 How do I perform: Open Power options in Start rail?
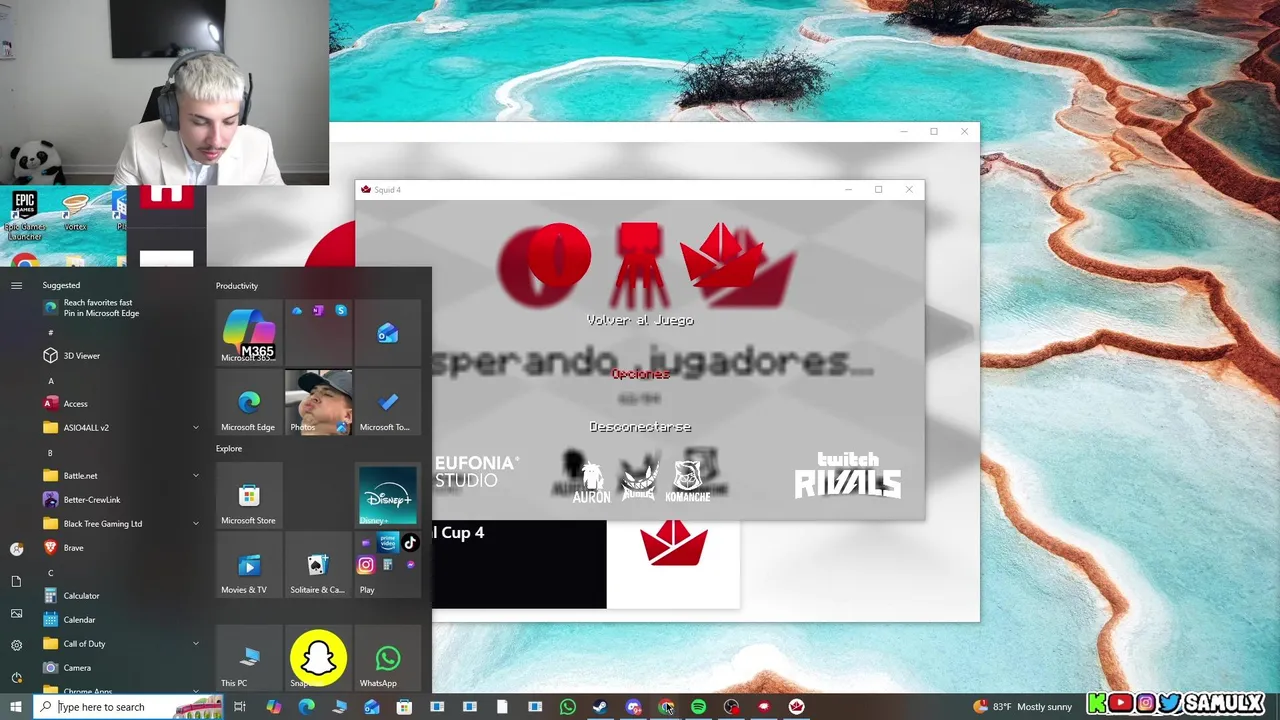(16, 677)
